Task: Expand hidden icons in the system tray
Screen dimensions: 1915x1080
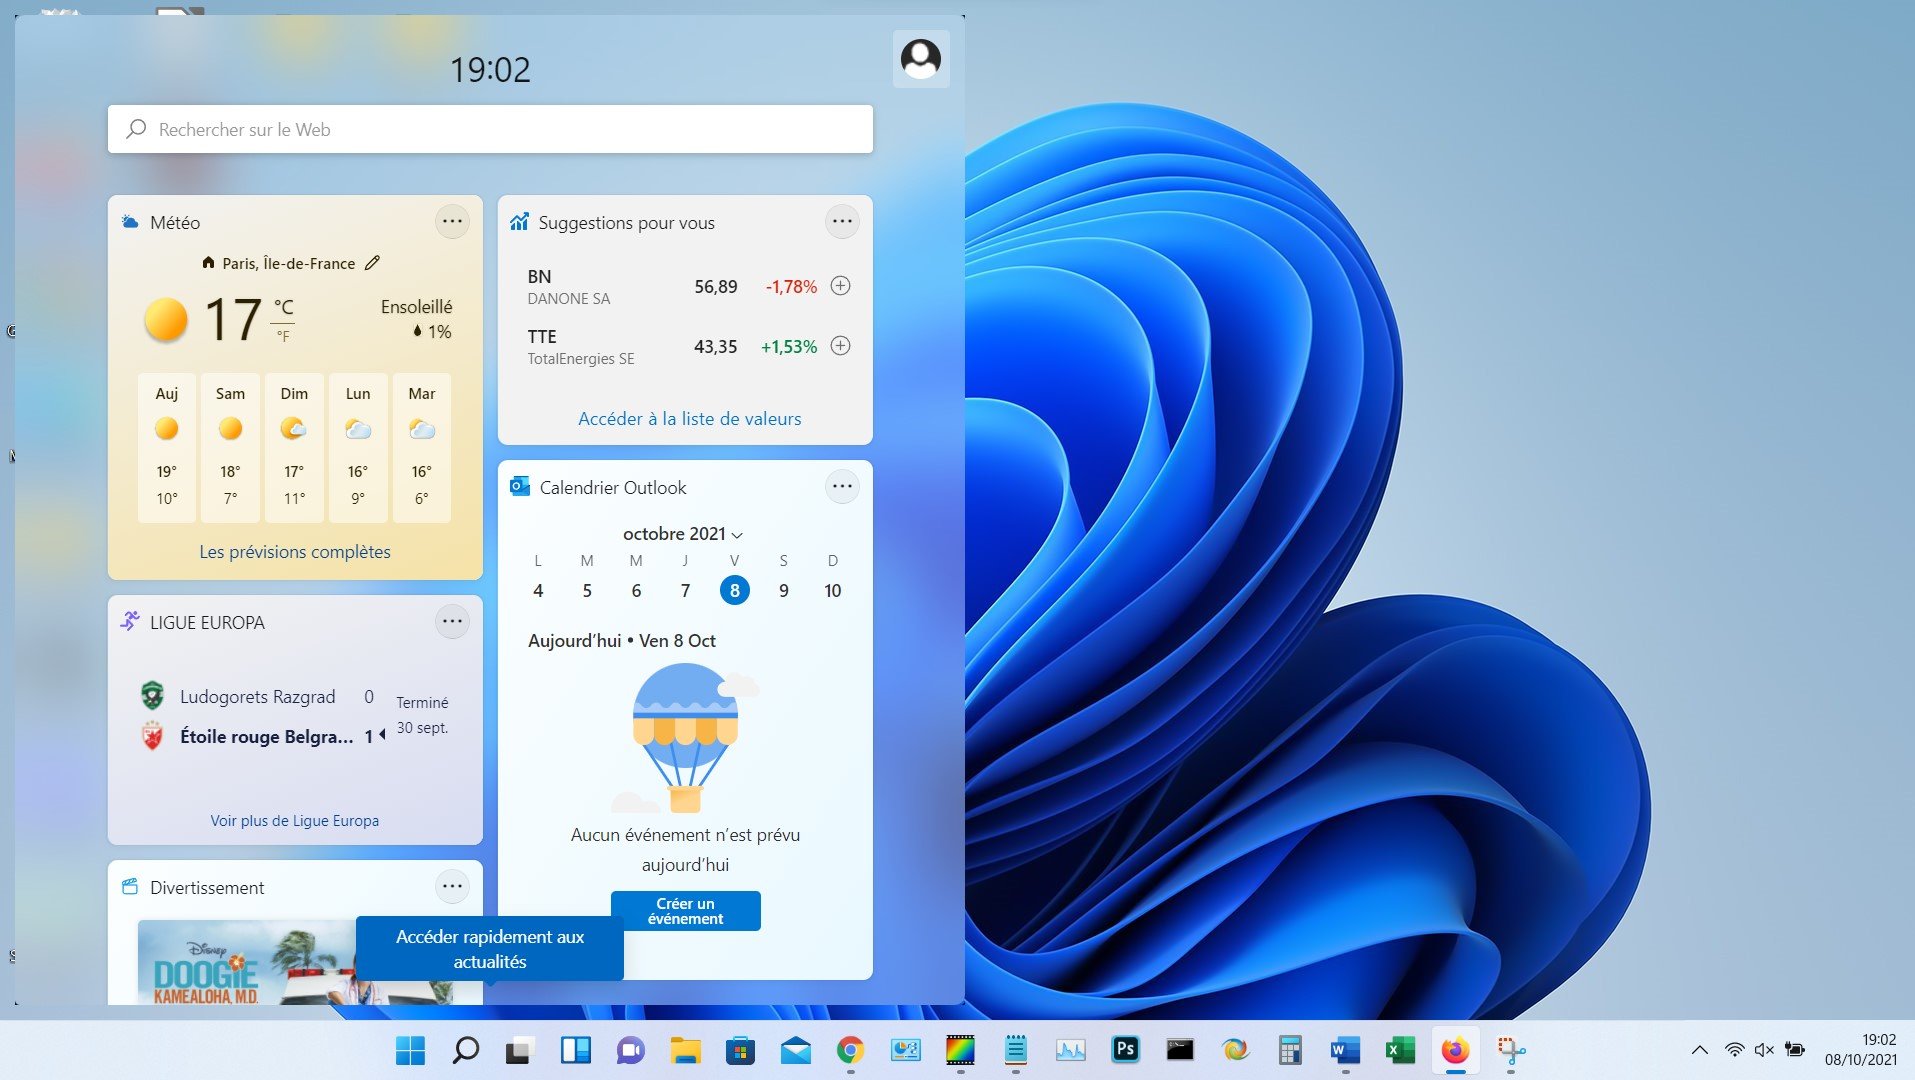Action: [1700, 1050]
